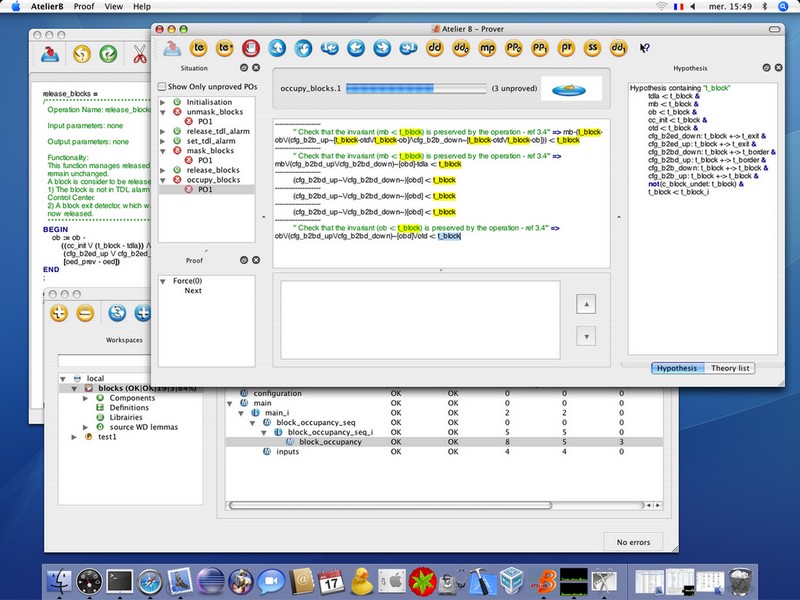Click the 'PP1' prover command button
This screenshot has height=600, width=800.
click(x=540, y=48)
